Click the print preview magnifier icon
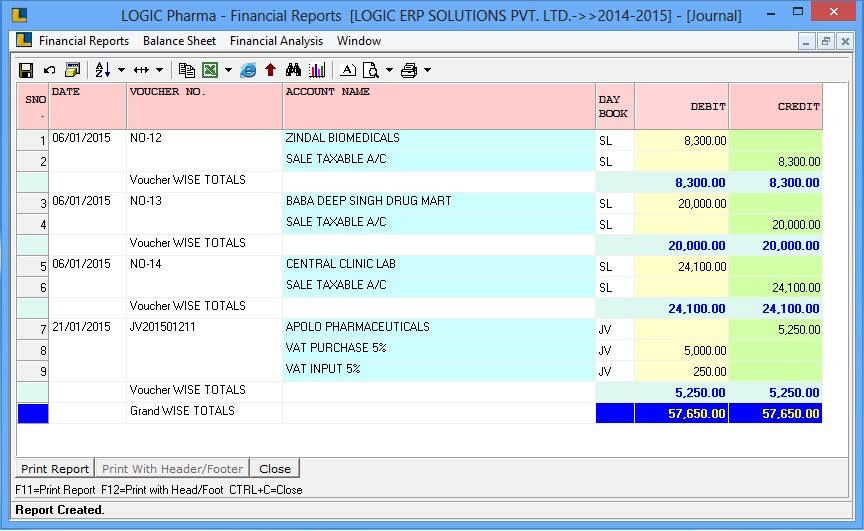The width and height of the screenshot is (864, 531). pyautogui.click(x=371, y=70)
